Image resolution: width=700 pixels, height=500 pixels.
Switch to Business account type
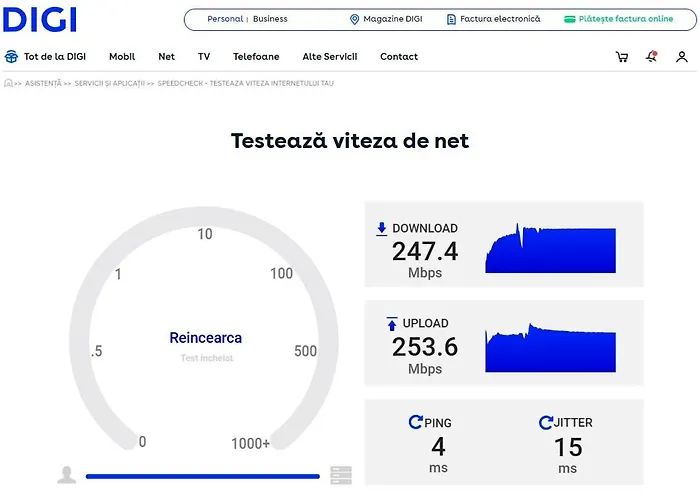270,19
